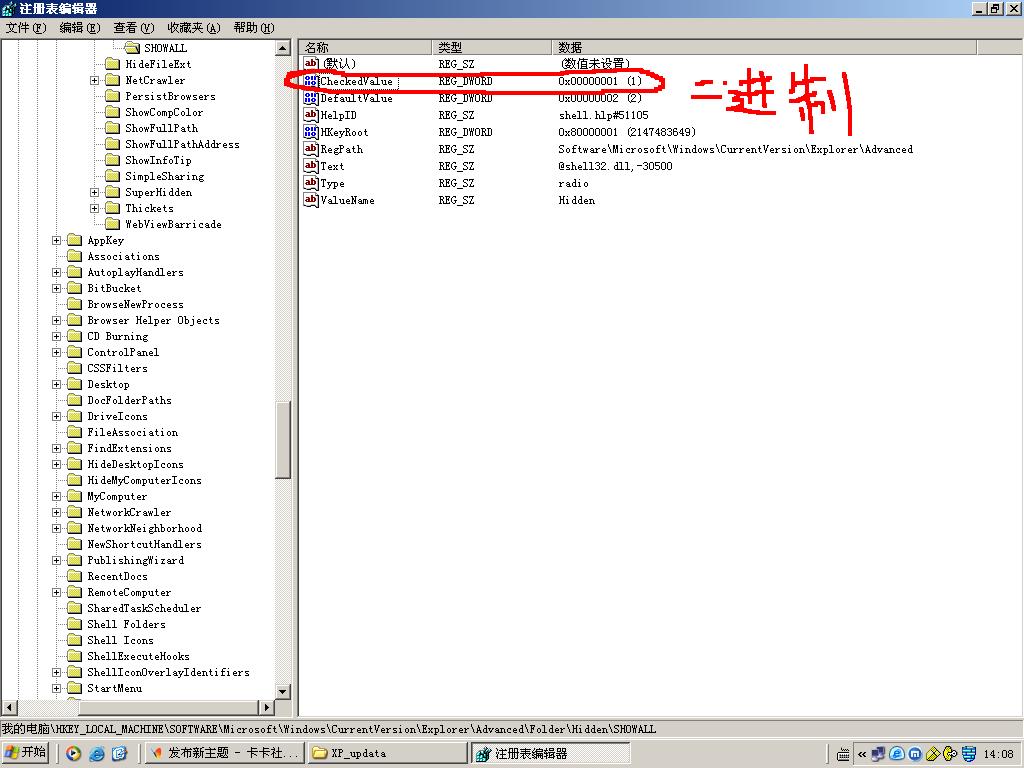Click the StartMenu folder icon
Viewport: 1024px width, 768px height.
[x=75, y=688]
